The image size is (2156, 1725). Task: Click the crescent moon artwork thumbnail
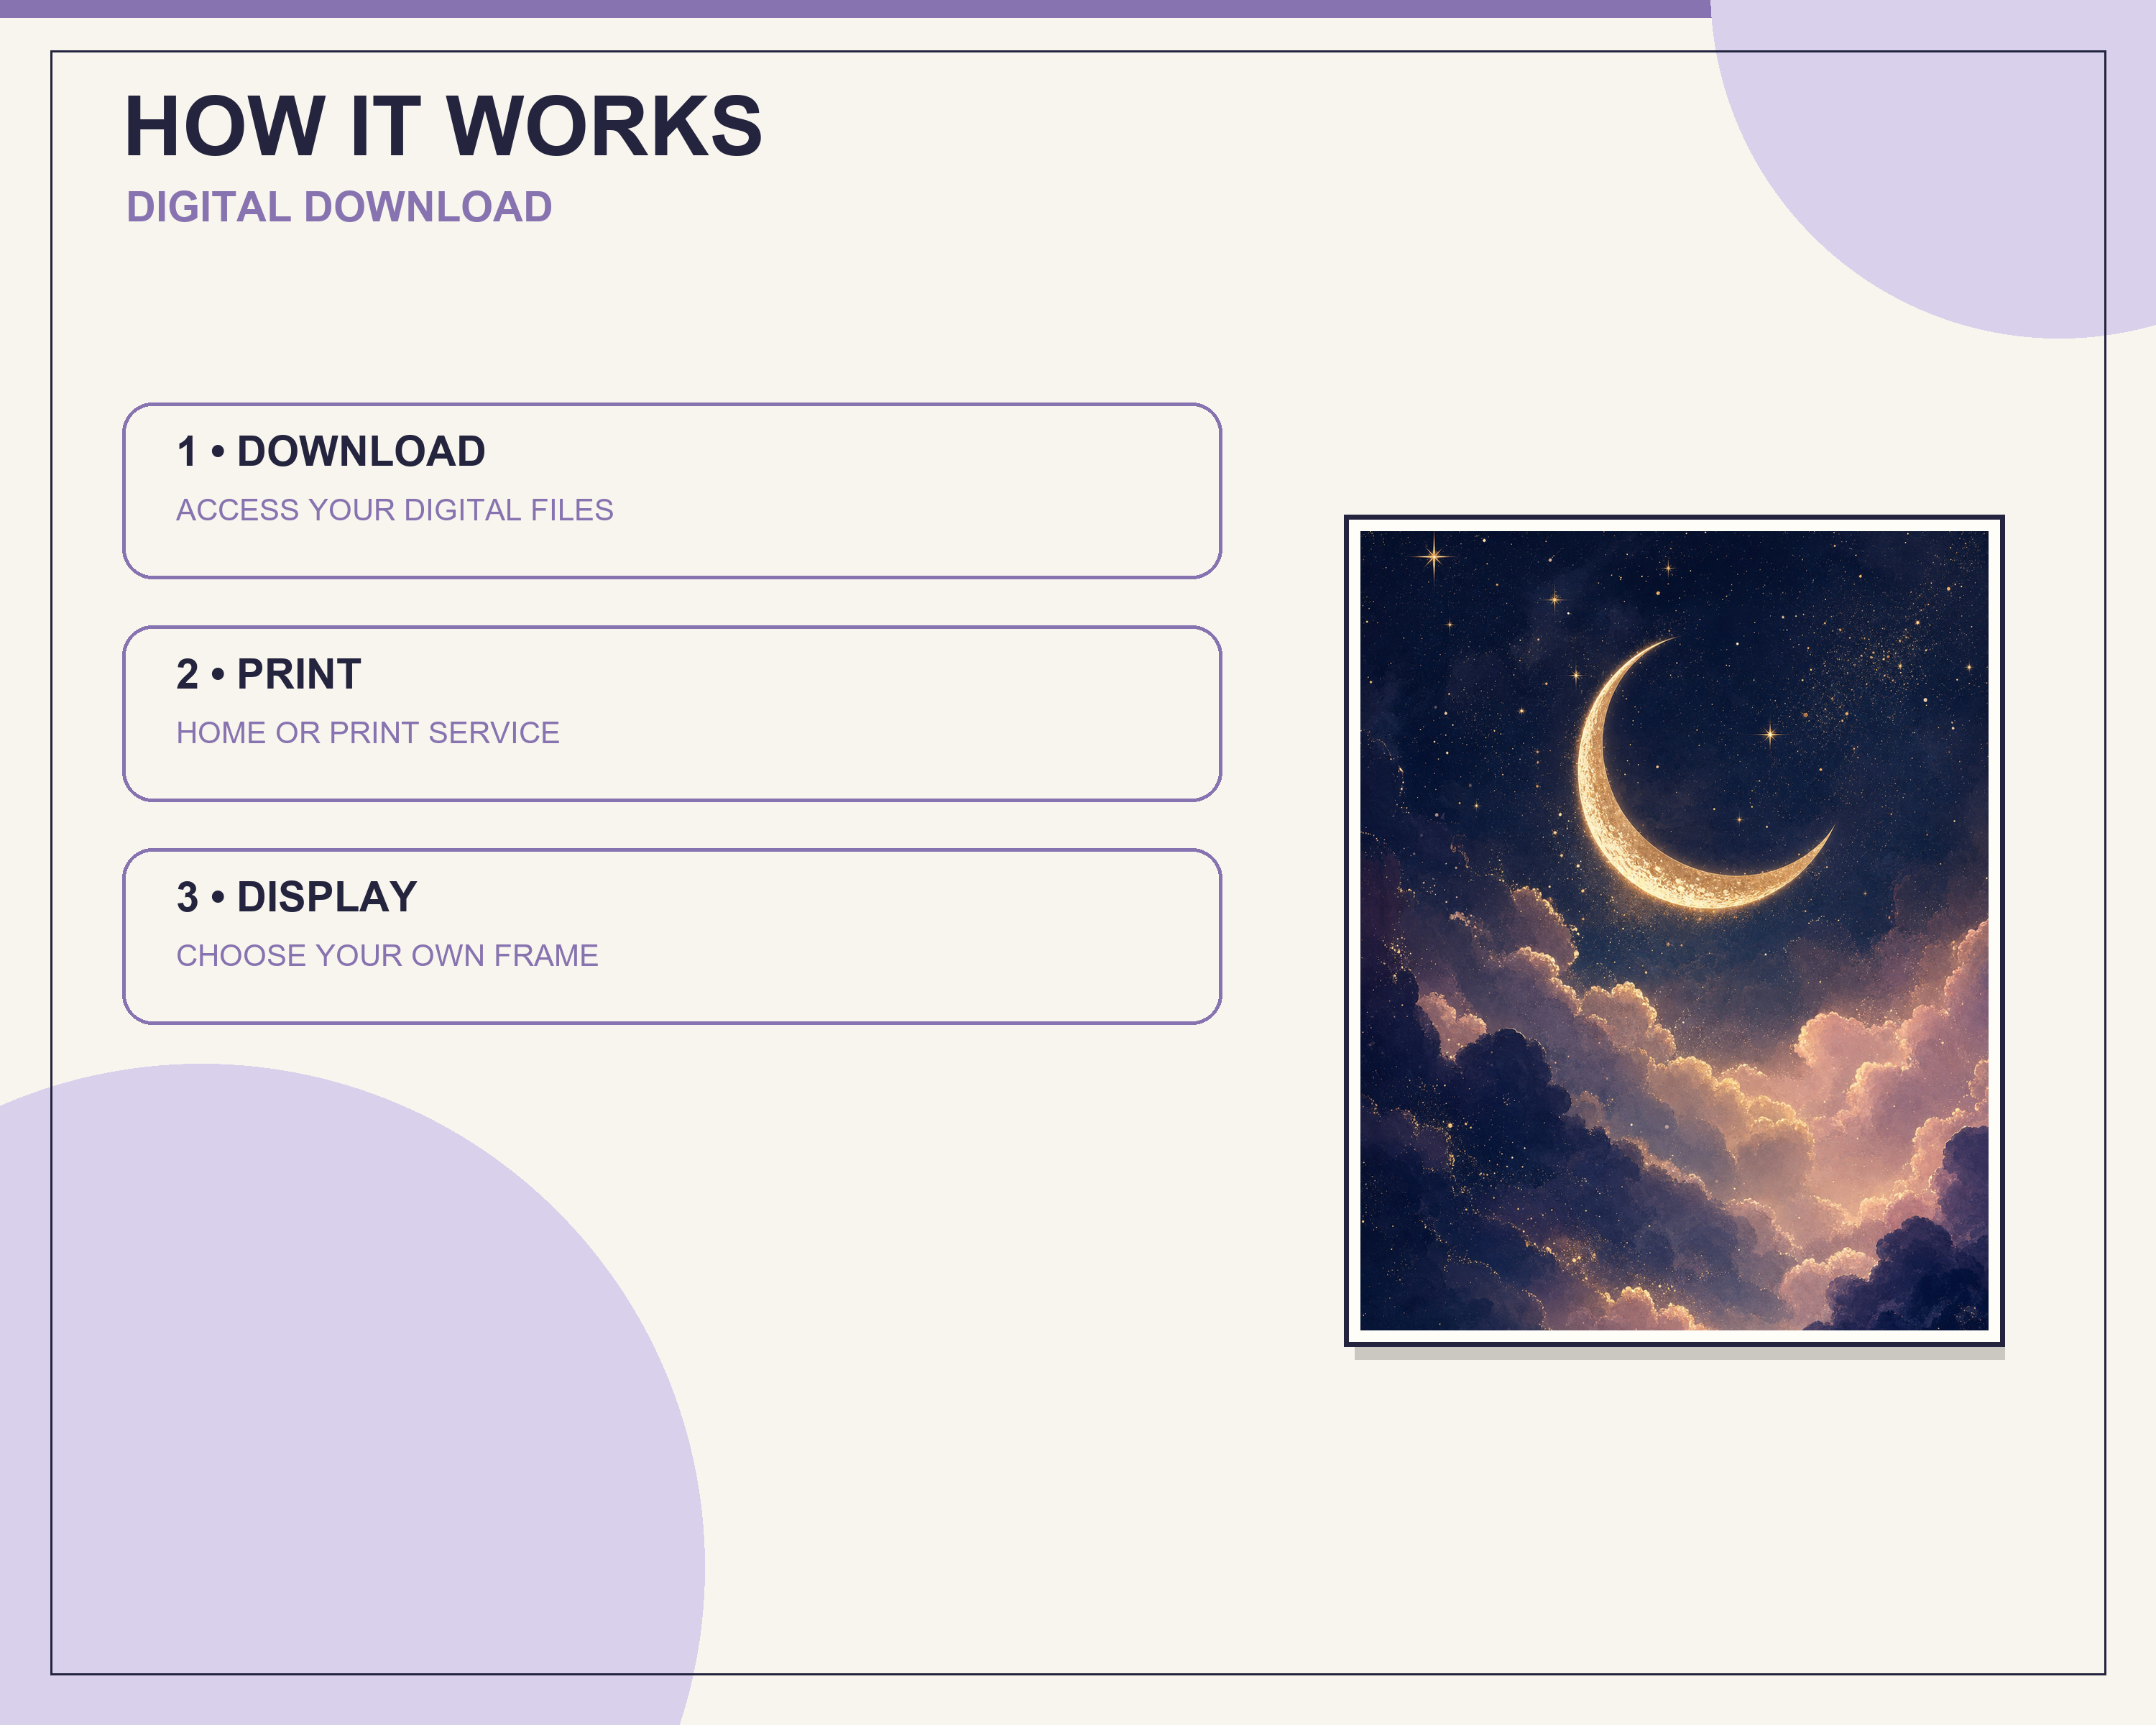[x=1674, y=931]
